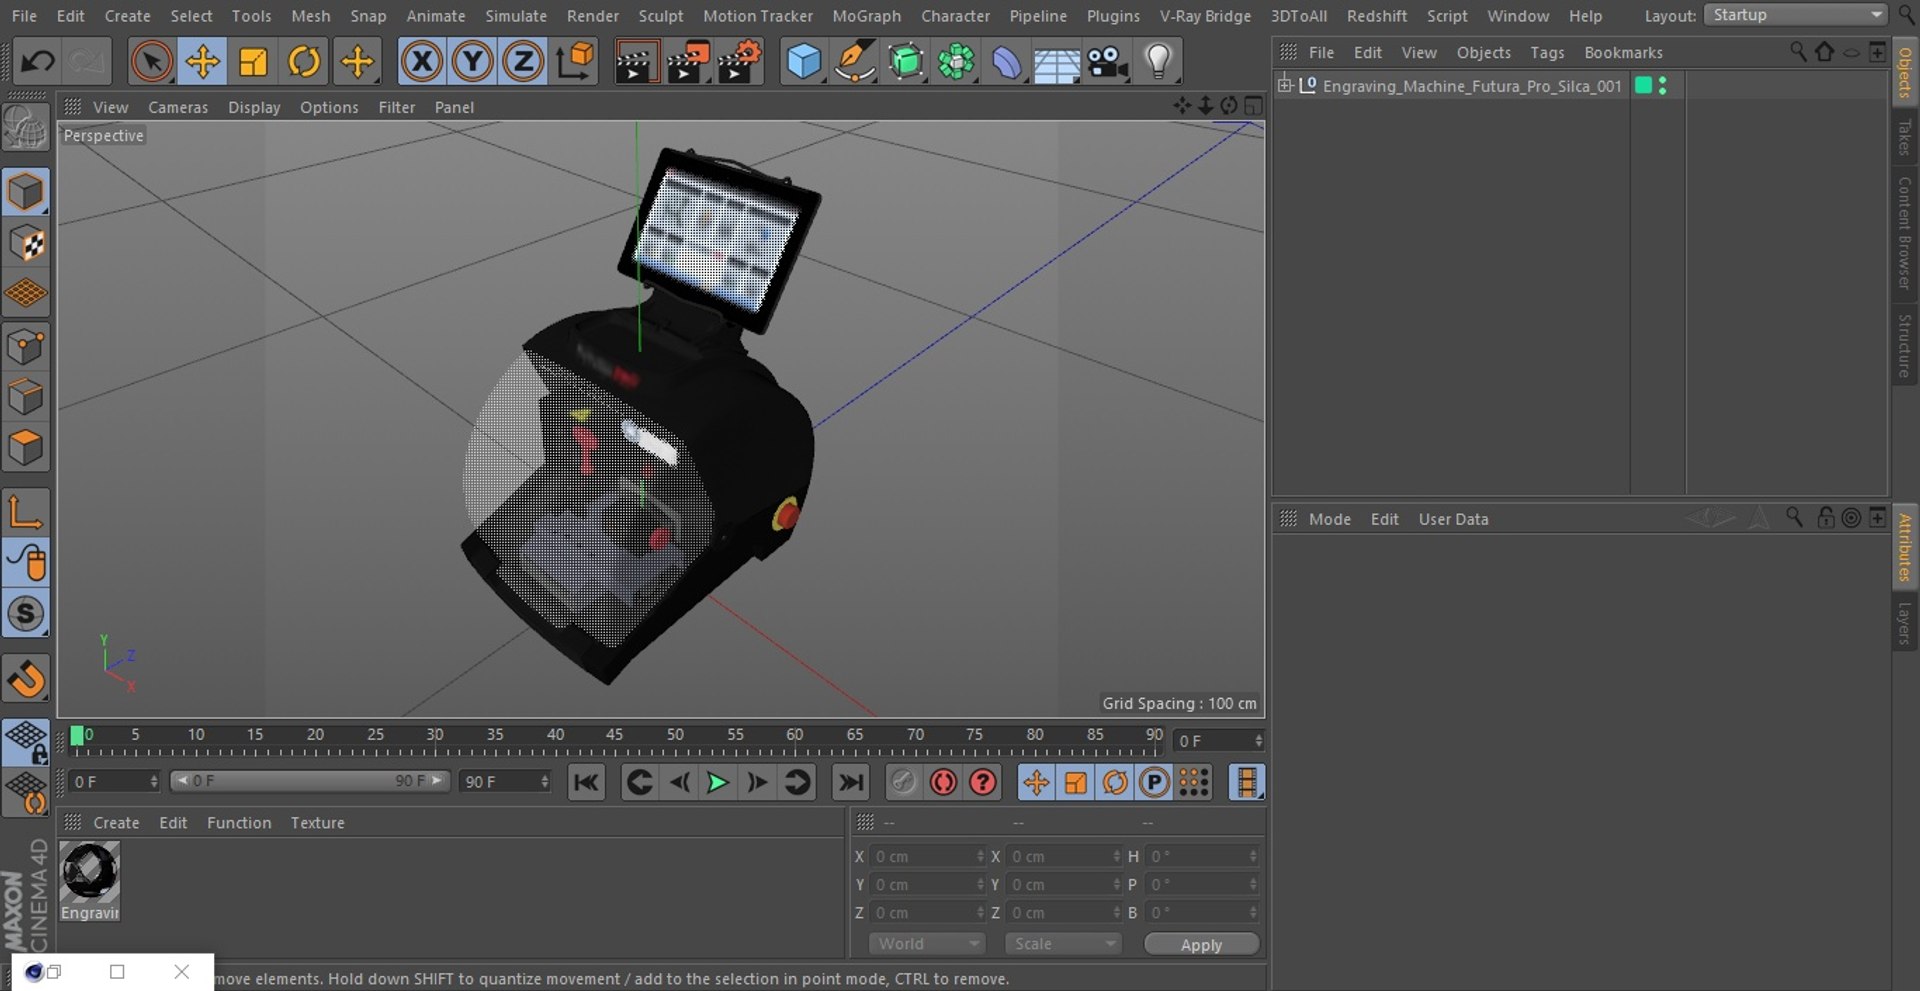Toggle X axis lock
1920x991 pixels.
click(x=421, y=62)
